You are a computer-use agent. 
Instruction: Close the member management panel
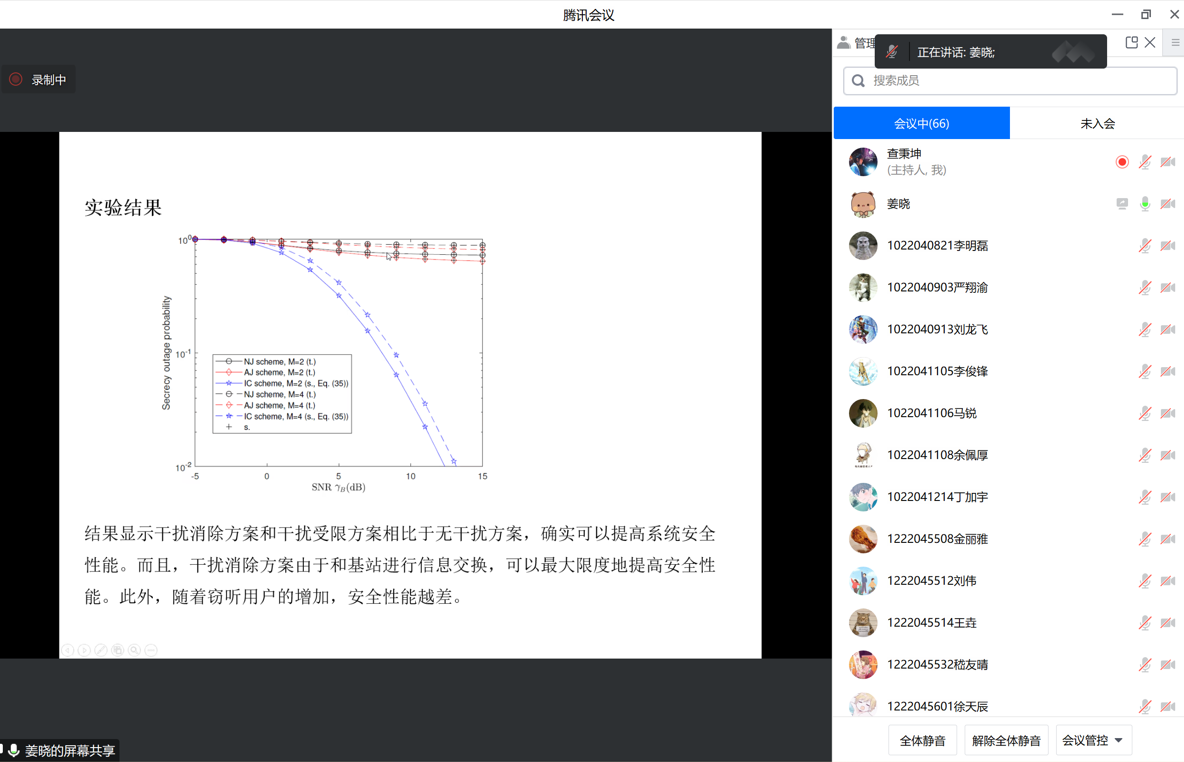[1150, 43]
